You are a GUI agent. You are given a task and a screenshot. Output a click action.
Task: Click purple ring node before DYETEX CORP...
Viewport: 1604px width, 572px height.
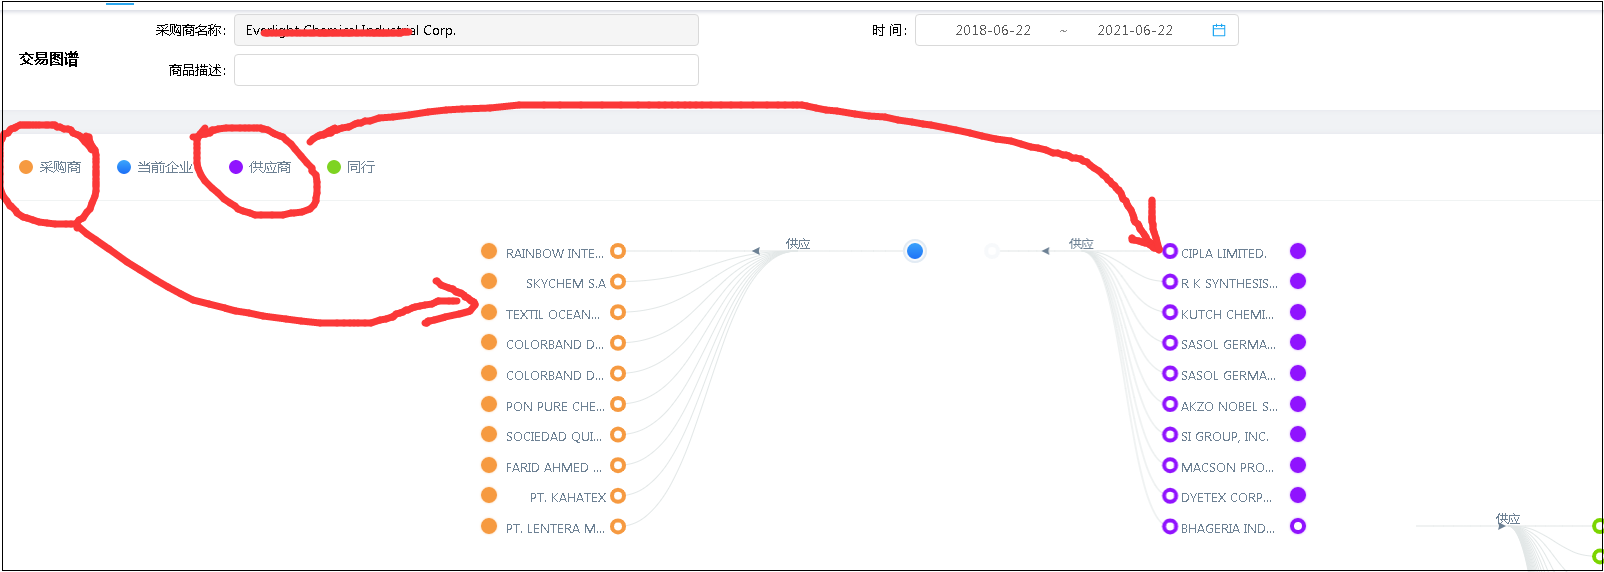click(x=1170, y=496)
